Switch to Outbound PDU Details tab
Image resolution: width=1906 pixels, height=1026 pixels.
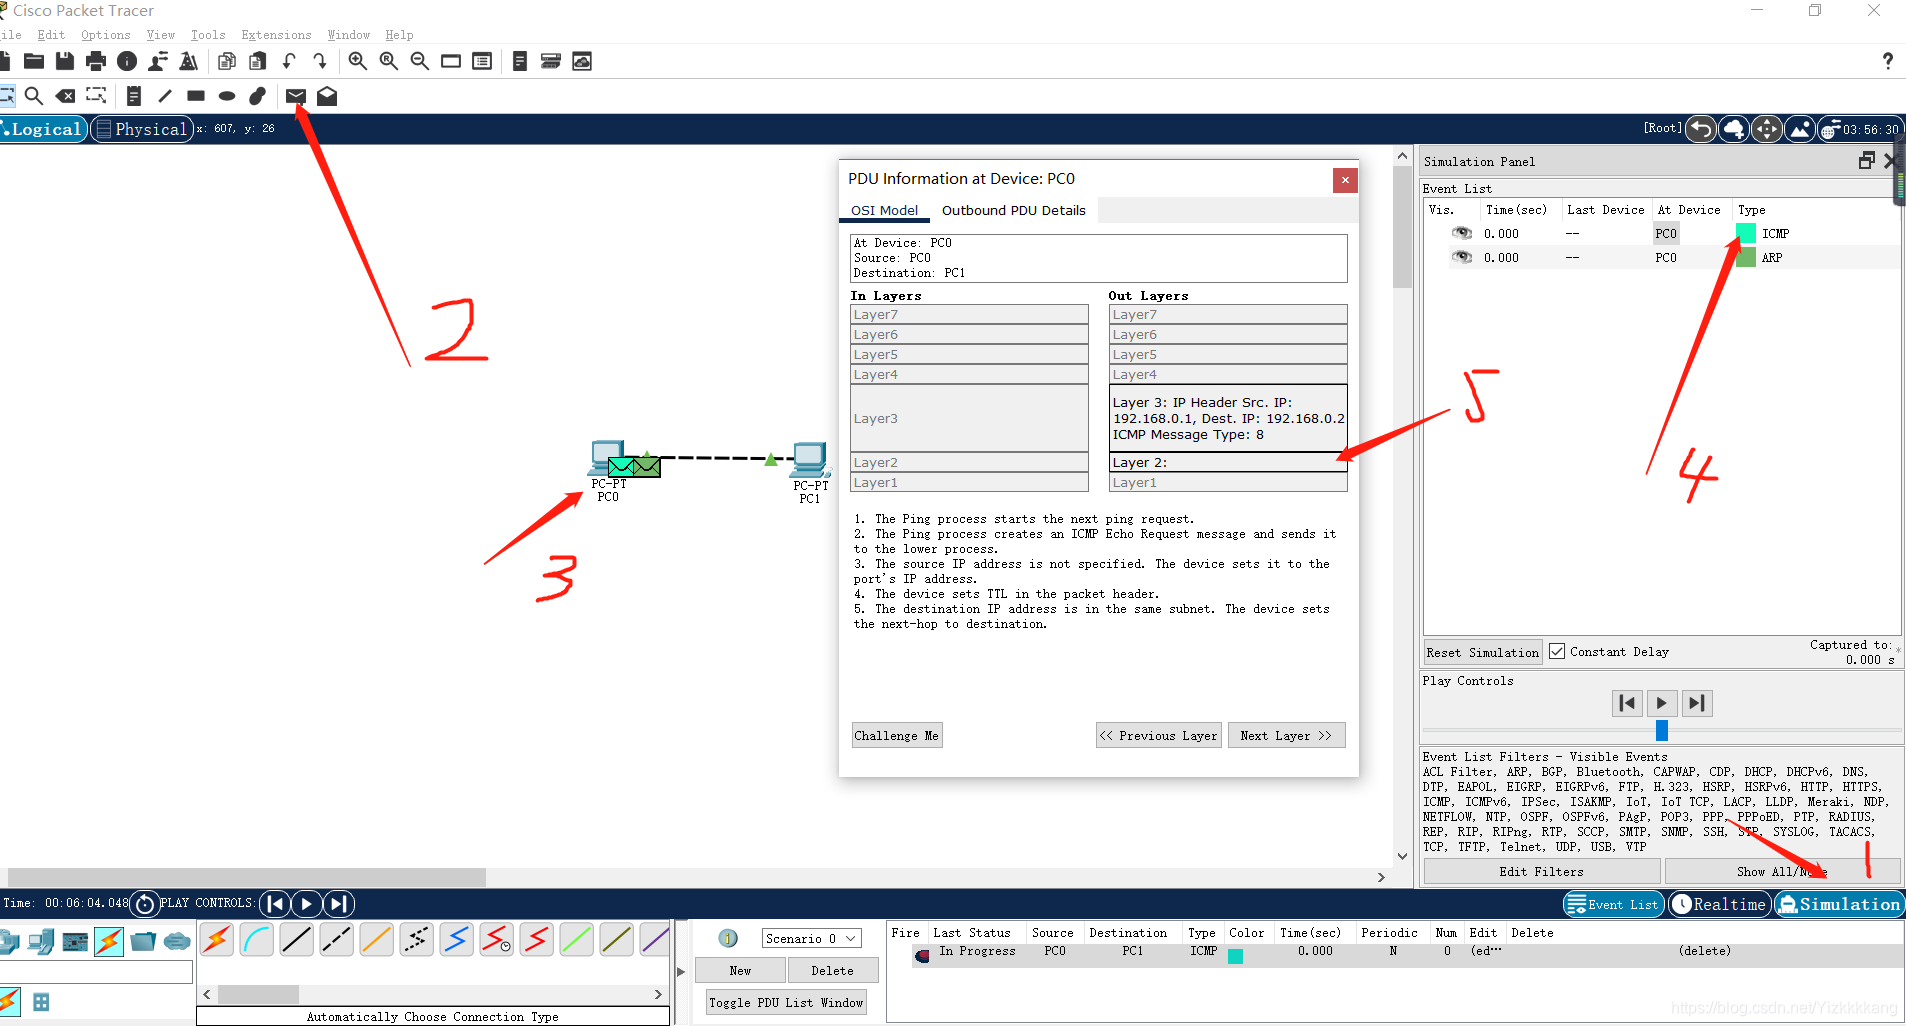(x=1013, y=210)
